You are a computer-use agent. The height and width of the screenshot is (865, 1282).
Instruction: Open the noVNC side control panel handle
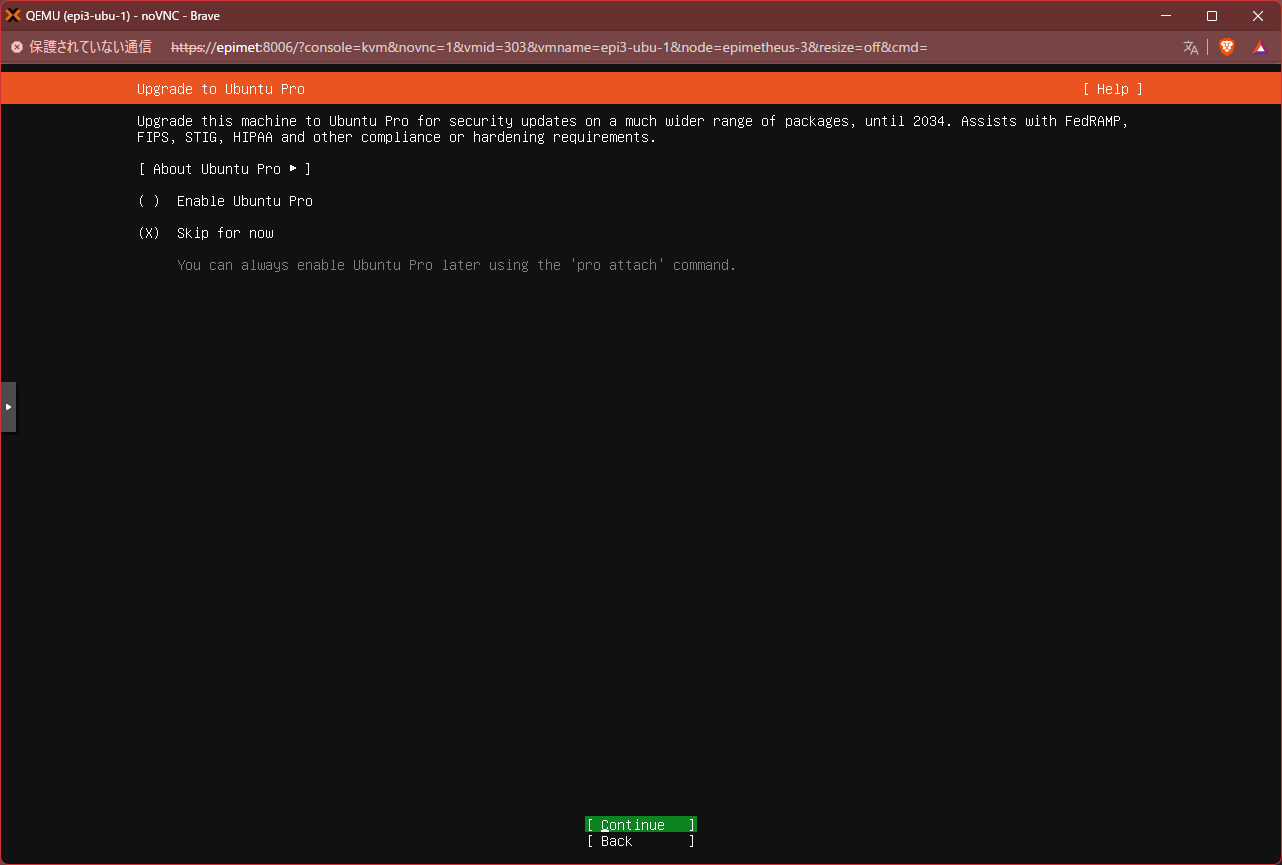[x=8, y=407]
